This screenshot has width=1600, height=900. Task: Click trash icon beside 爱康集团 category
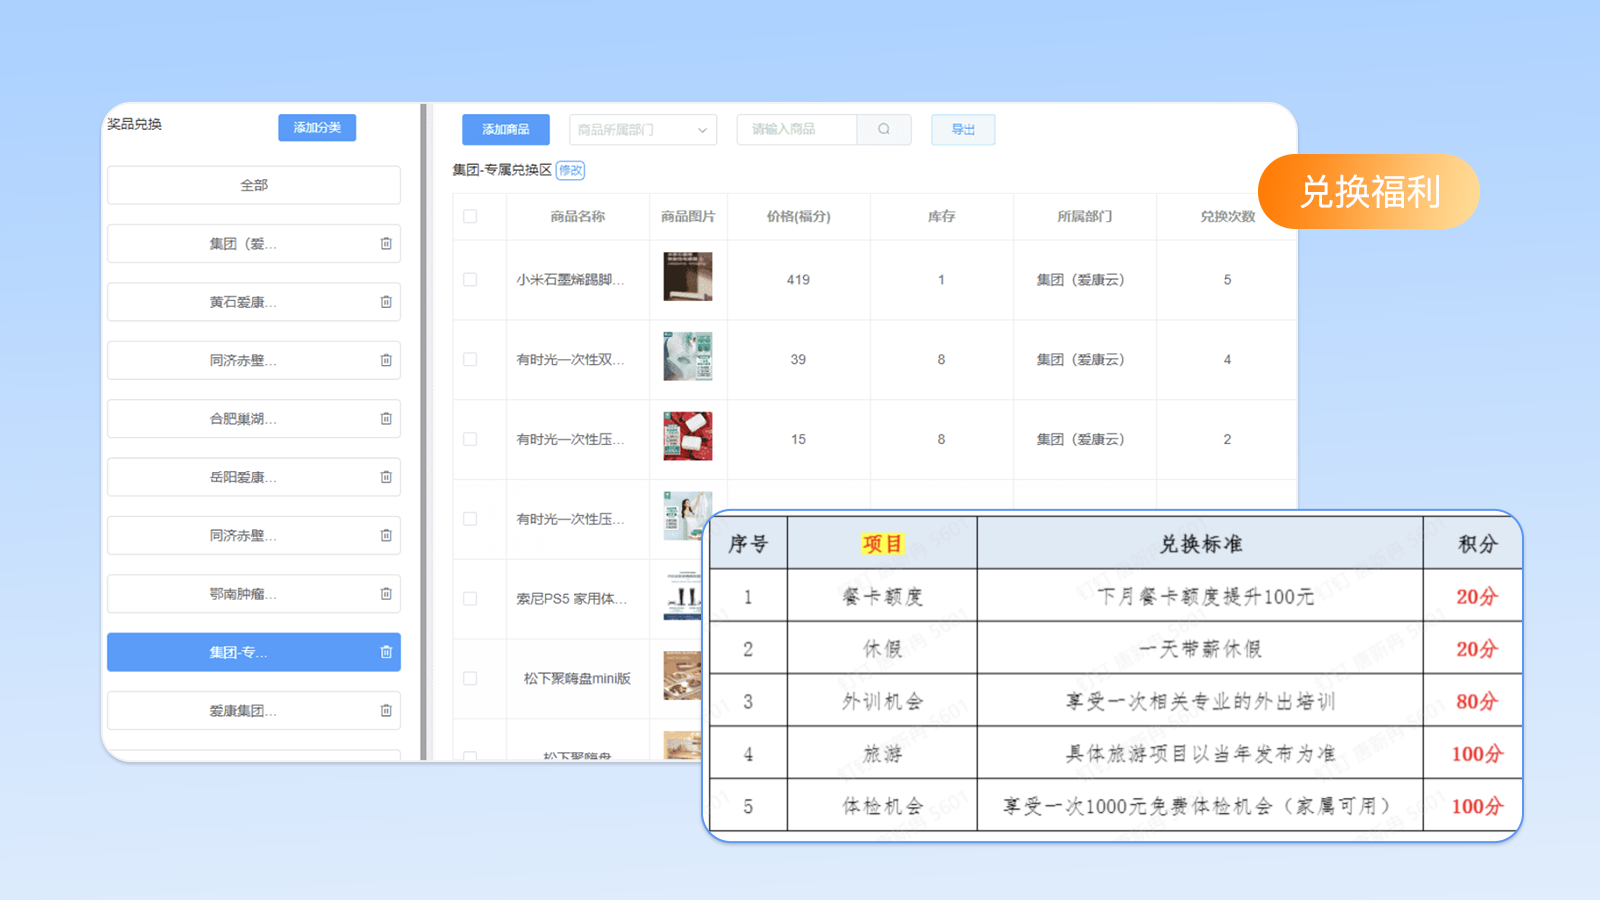point(386,711)
